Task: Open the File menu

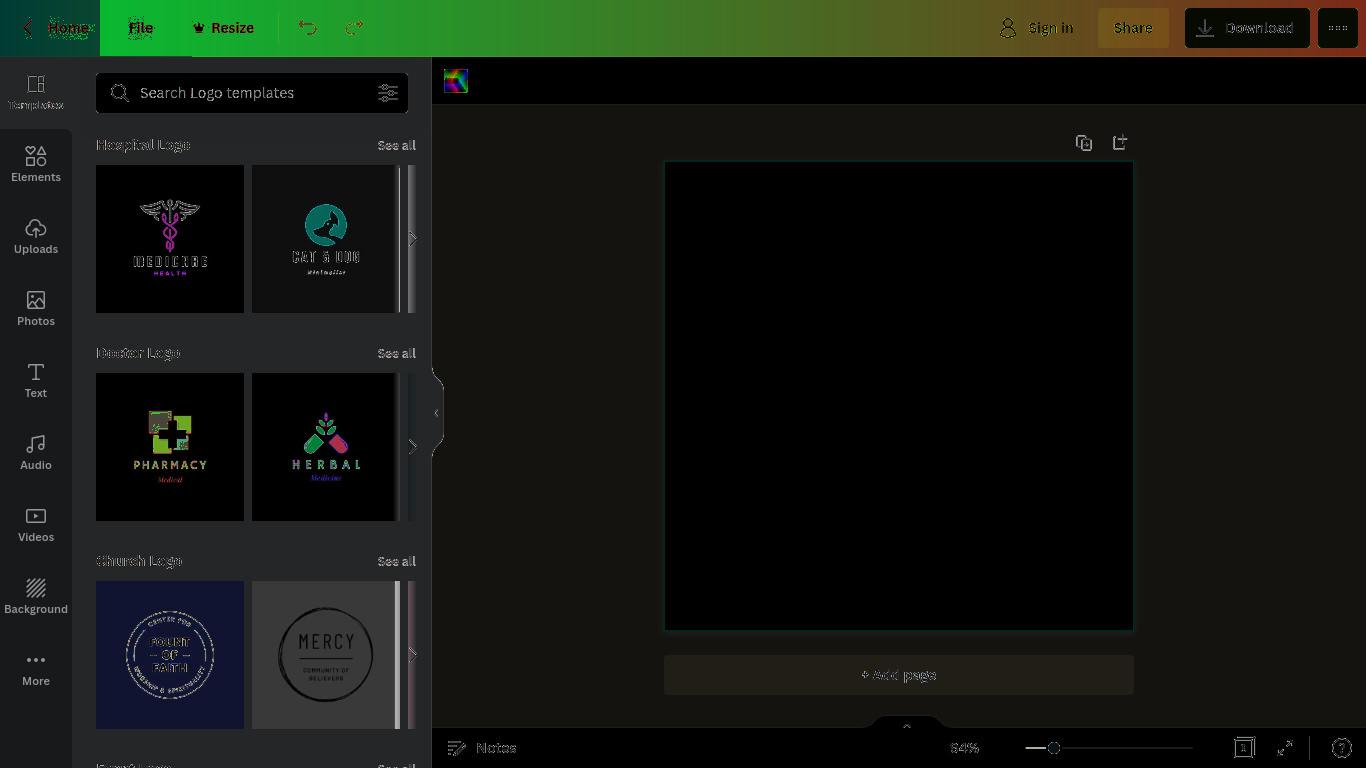Action: pyautogui.click(x=141, y=28)
